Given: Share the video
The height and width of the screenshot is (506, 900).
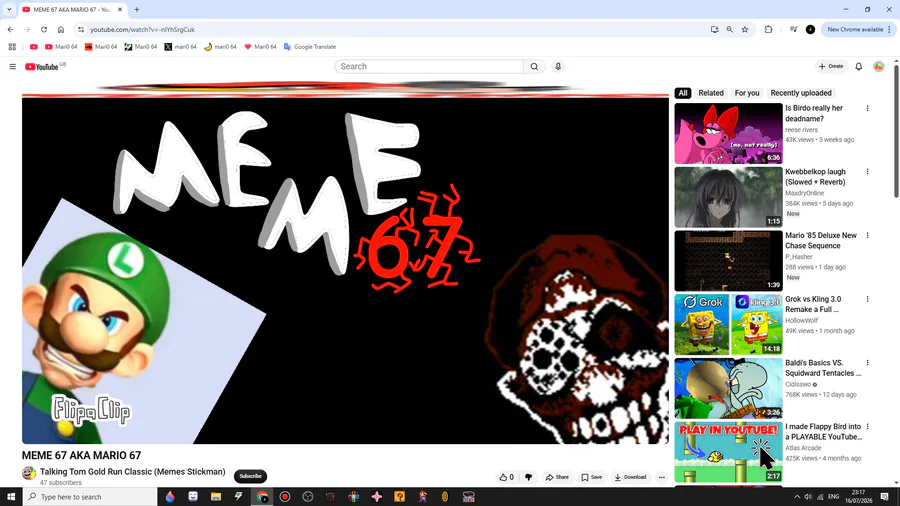Looking at the screenshot, I should (557, 477).
